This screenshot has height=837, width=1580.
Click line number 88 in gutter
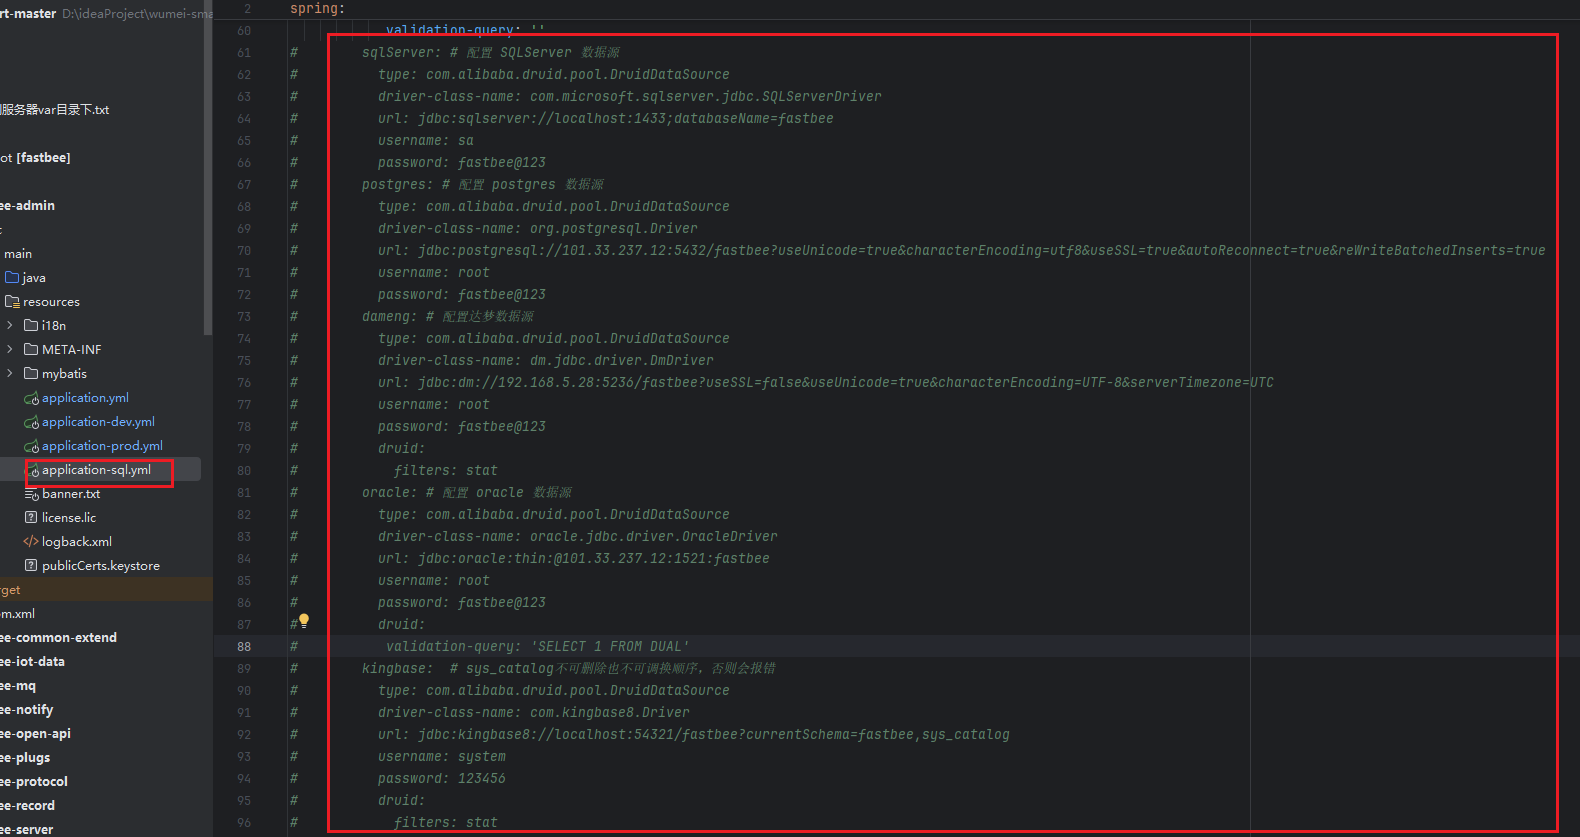point(244,647)
